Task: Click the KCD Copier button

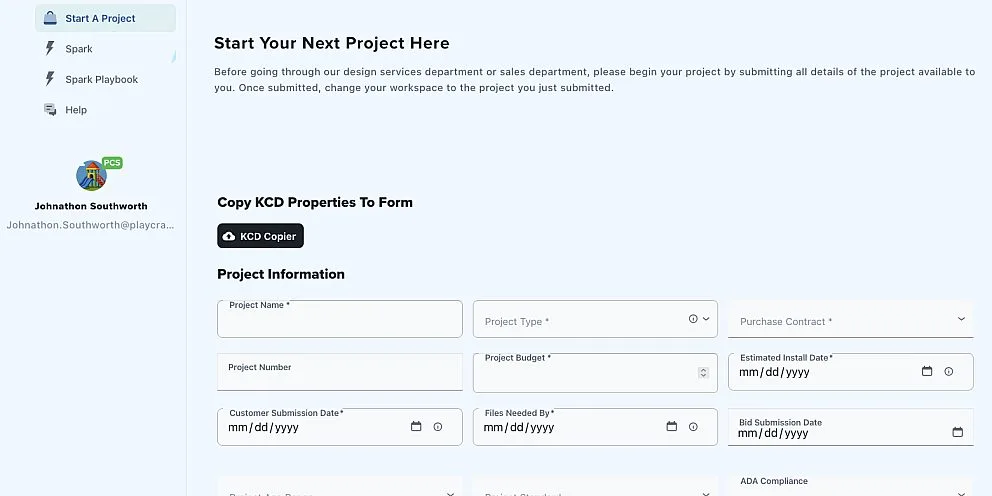Action: [x=261, y=236]
